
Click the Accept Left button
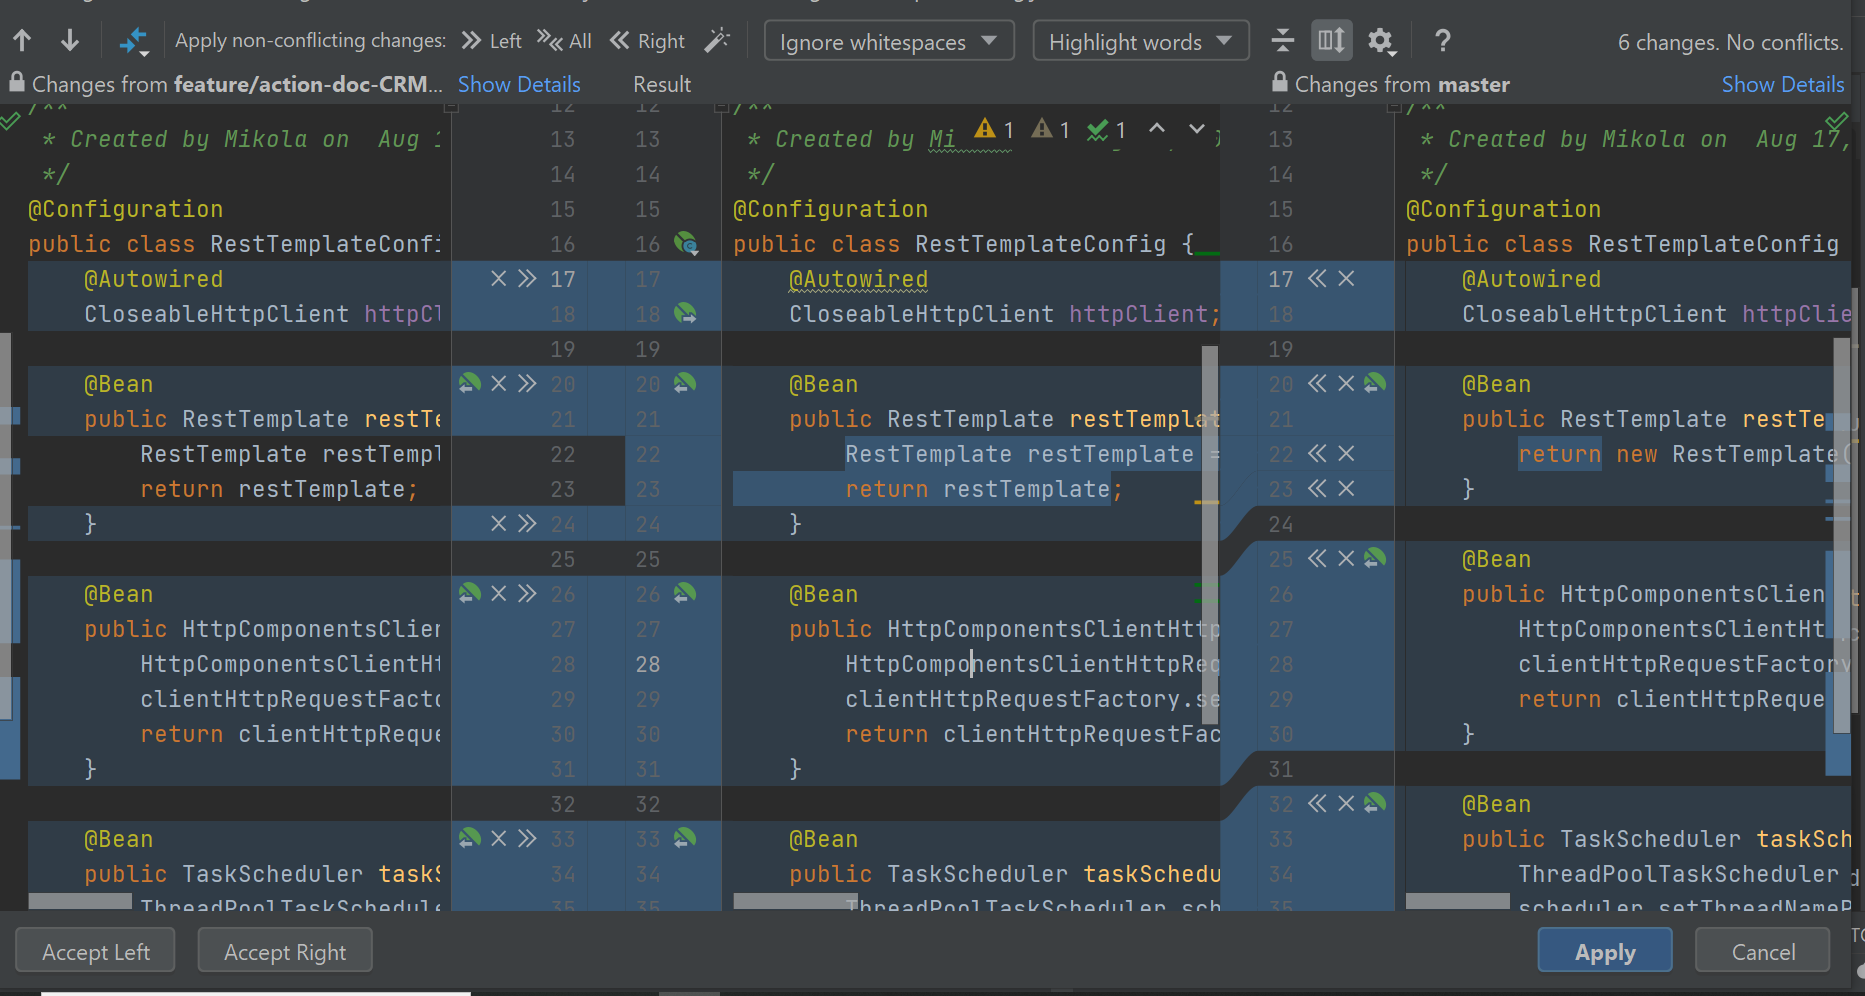pos(94,950)
